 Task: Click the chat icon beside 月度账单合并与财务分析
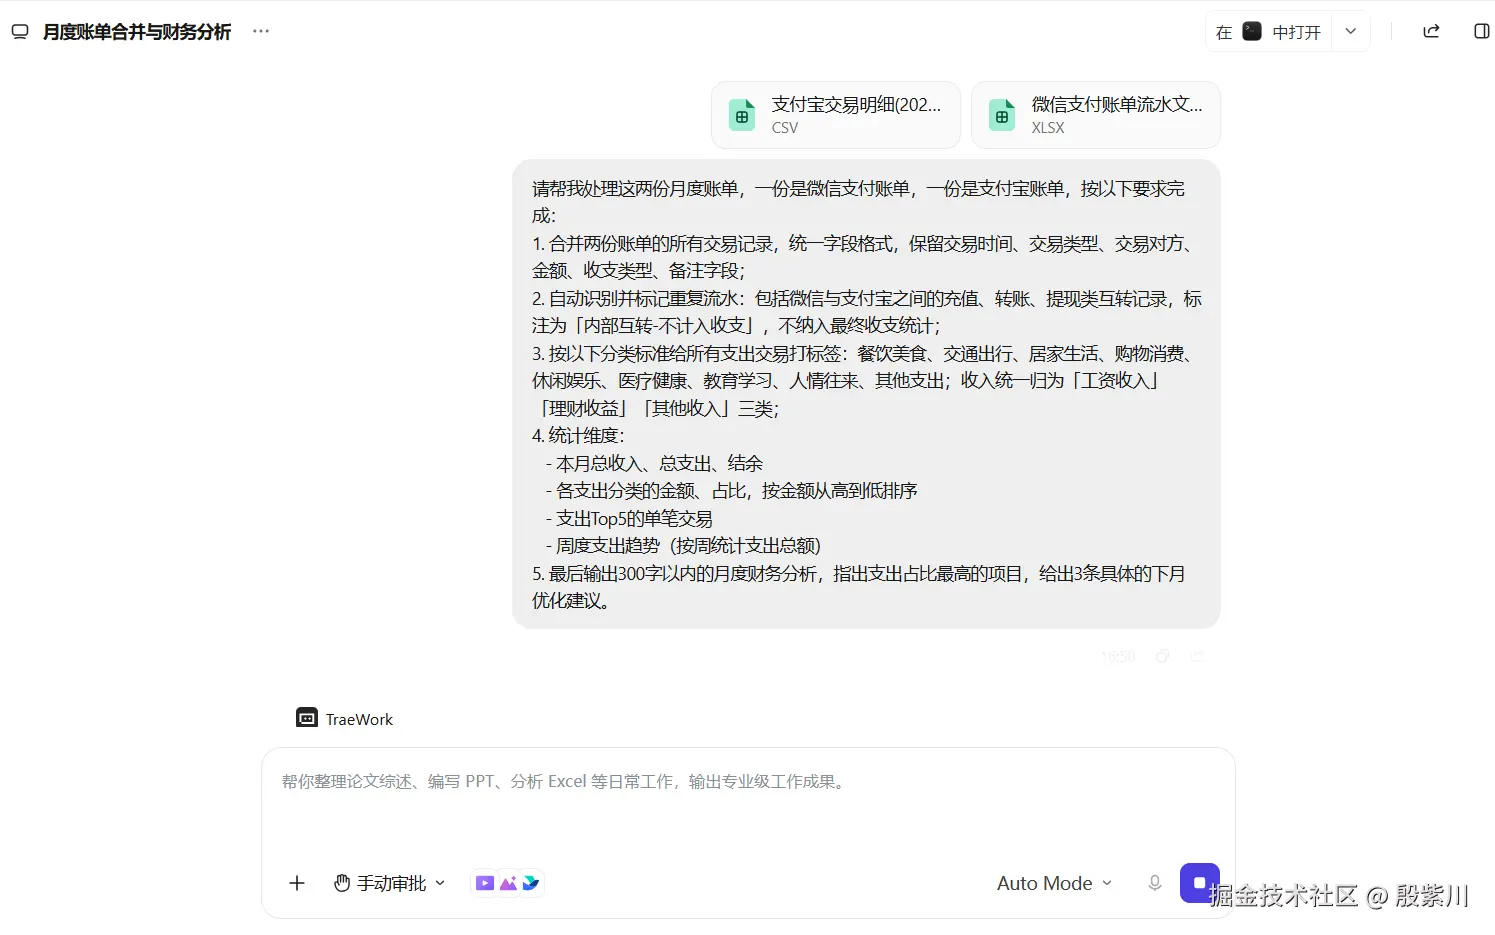click(x=20, y=32)
